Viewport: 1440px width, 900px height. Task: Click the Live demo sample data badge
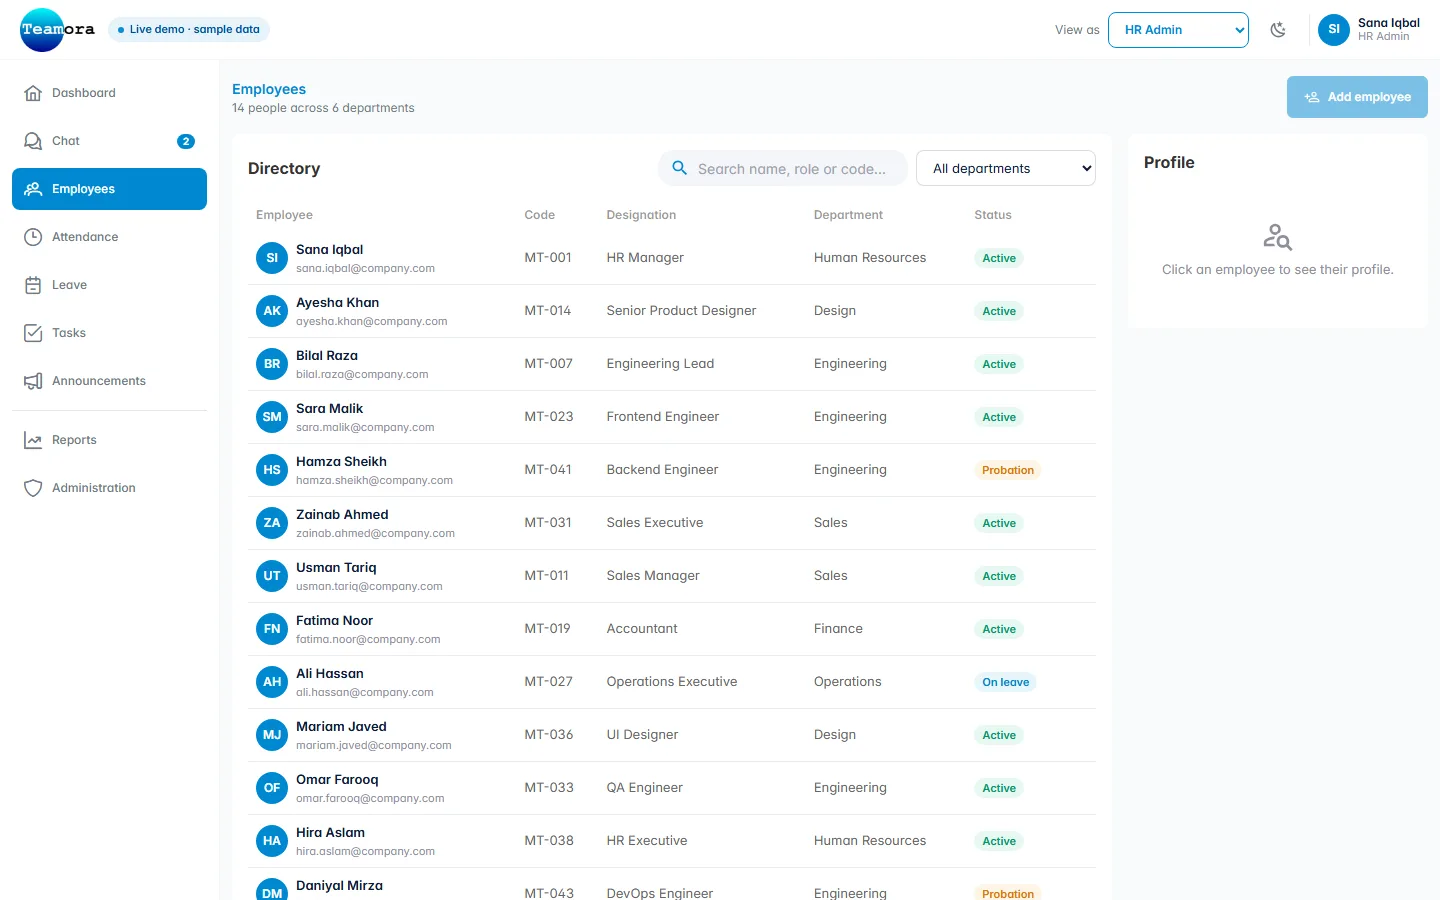(x=188, y=29)
